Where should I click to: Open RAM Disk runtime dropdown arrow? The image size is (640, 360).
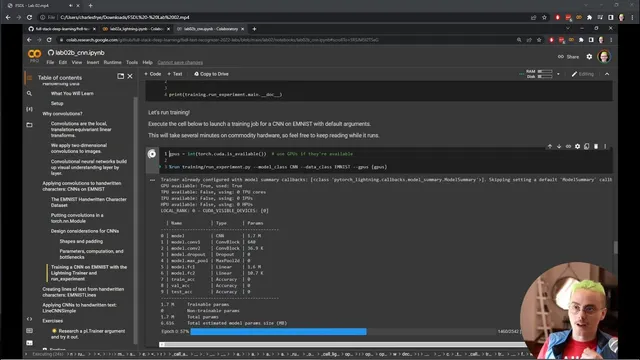558,74
